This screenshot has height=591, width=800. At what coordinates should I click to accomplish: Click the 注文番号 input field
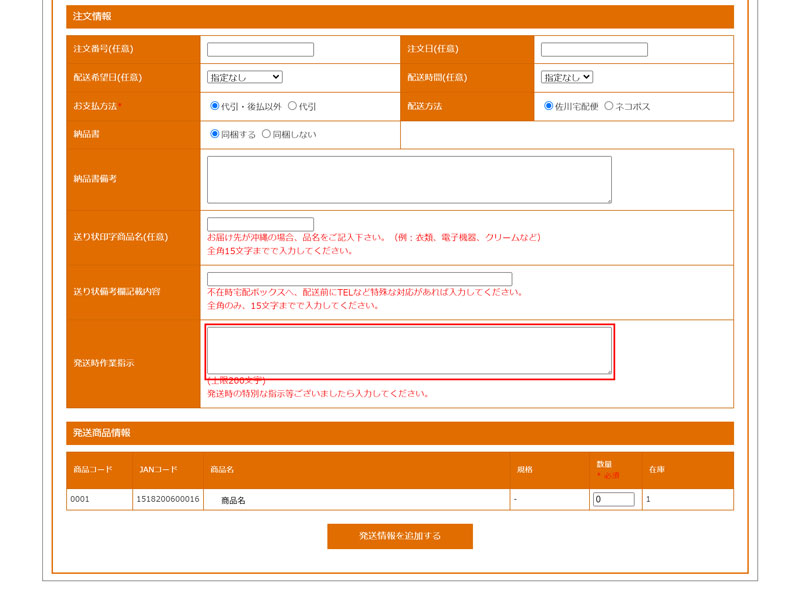[260, 49]
